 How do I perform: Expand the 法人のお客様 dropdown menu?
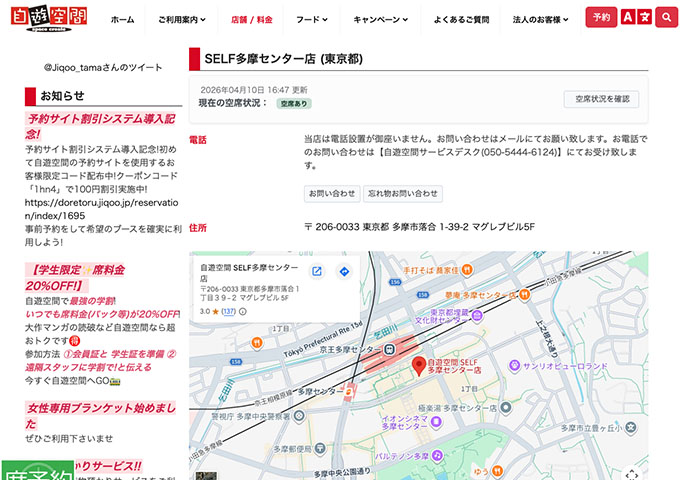[x=540, y=20]
